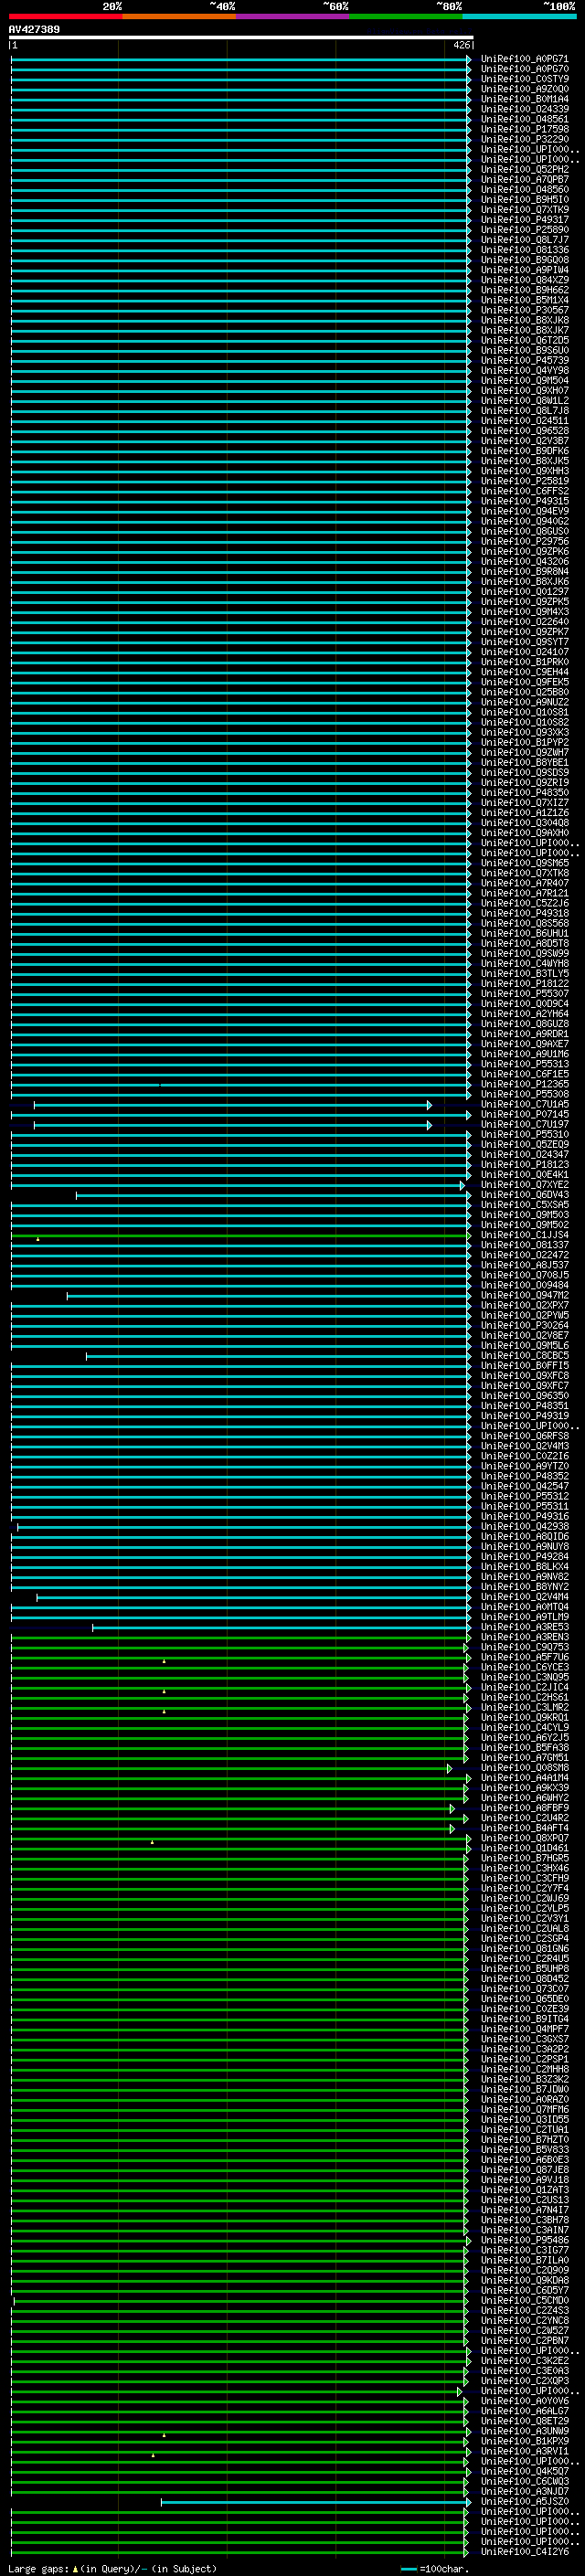The image size is (585, 2576).
Task: Click the green ~80% legend segment
Action: [406, 16]
